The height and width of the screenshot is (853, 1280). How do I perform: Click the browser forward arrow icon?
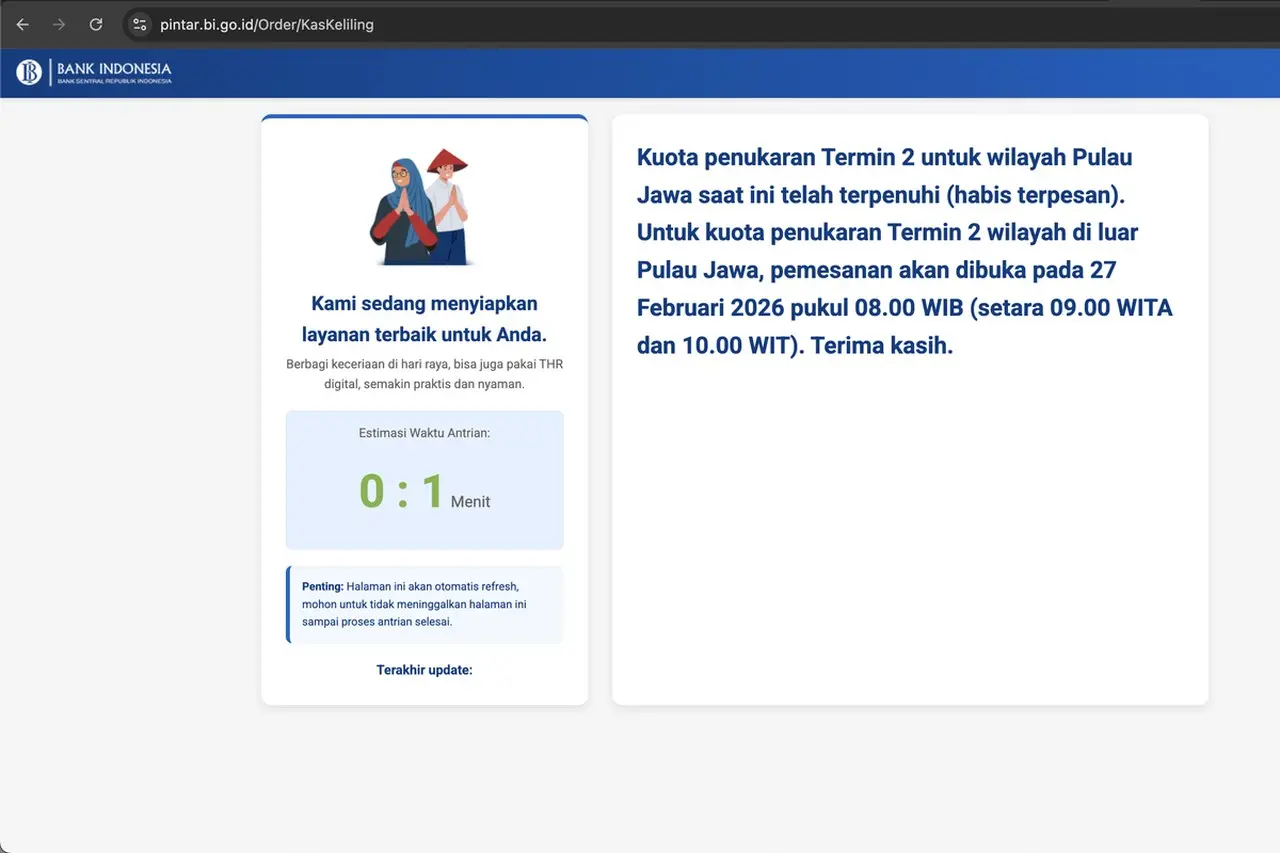click(59, 24)
